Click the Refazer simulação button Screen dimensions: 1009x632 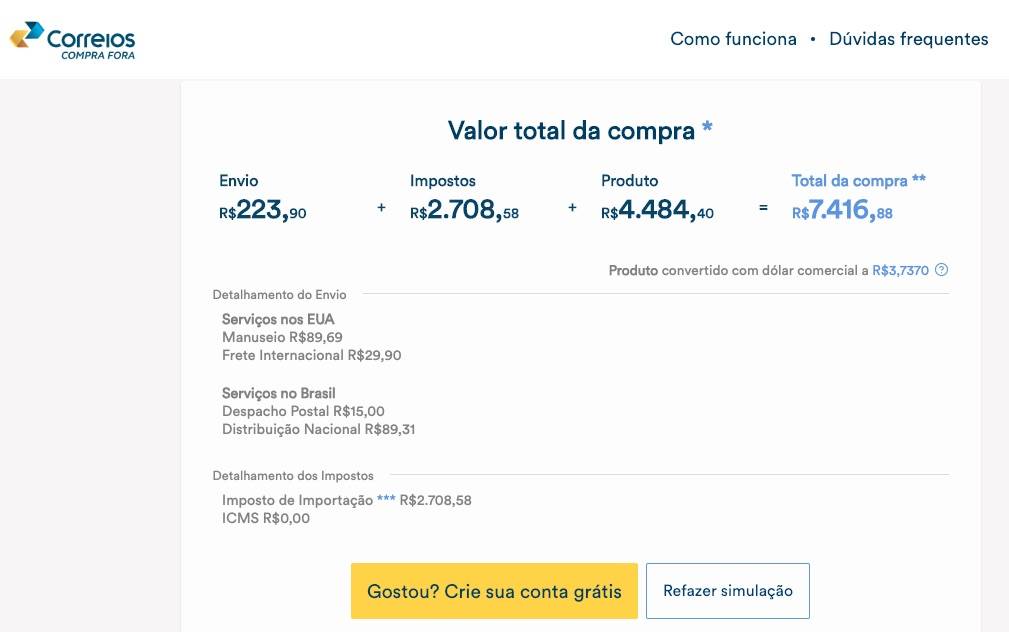click(x=727, y=591)
